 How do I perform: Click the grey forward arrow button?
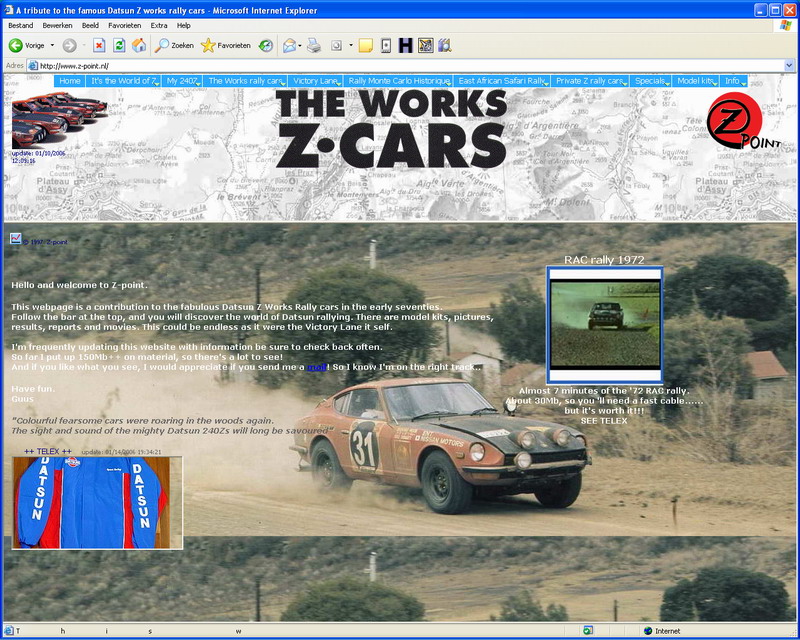click(x=69, y=45)
